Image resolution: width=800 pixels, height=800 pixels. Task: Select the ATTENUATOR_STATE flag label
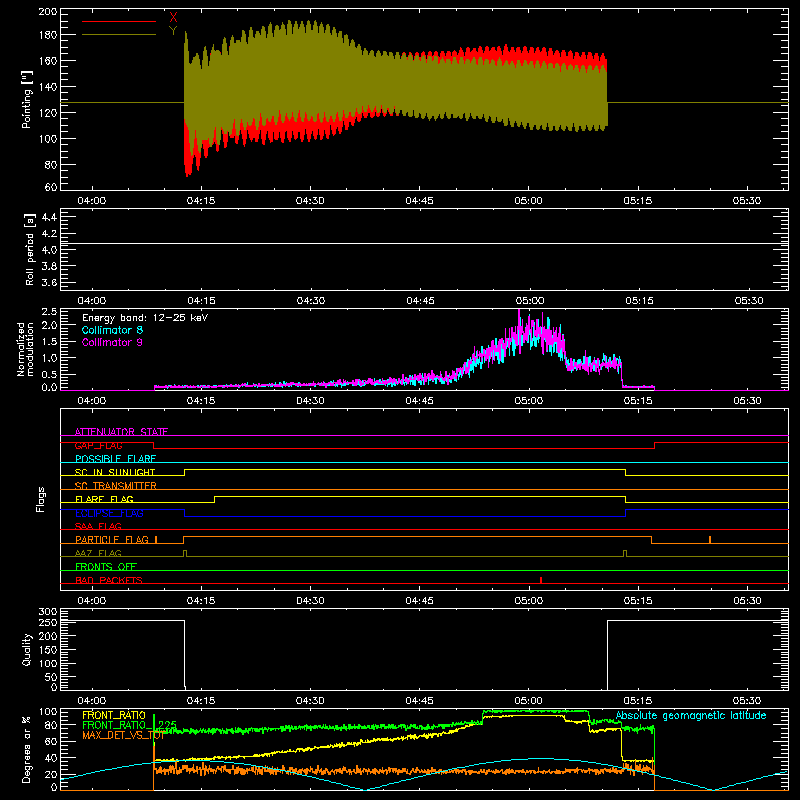point(121,432)
